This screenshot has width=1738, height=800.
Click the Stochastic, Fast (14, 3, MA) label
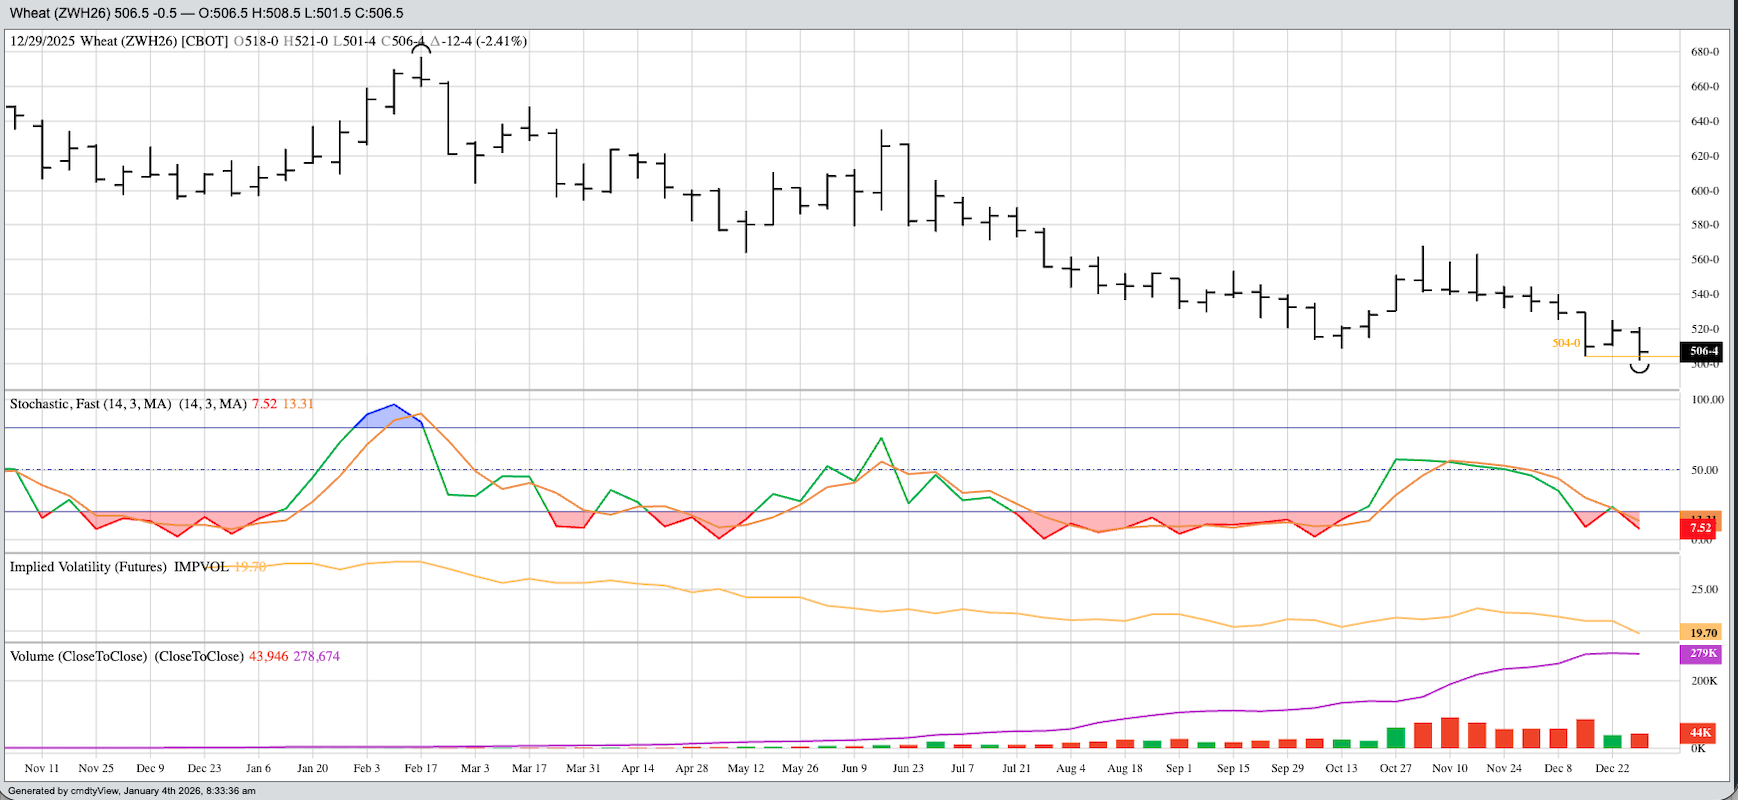[x=128, y=404]
